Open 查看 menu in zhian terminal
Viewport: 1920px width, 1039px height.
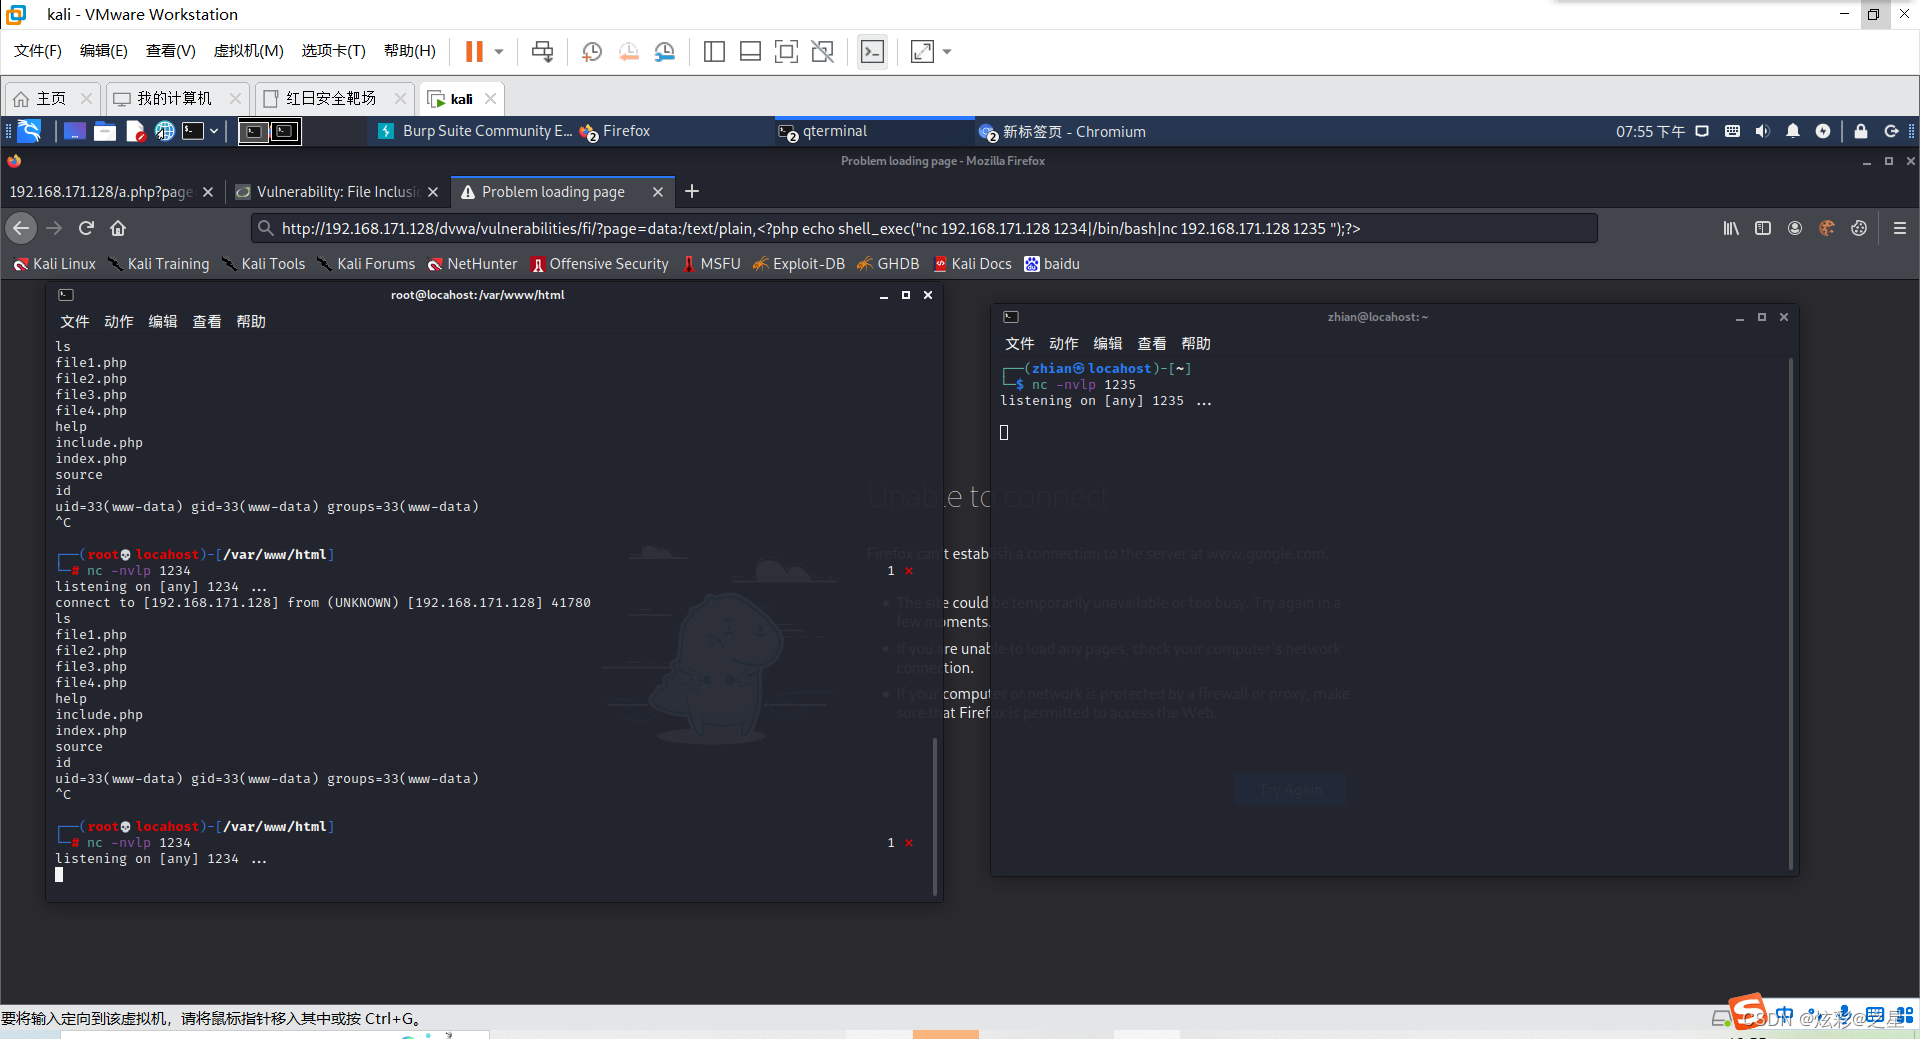click(x=1152, y=343)
